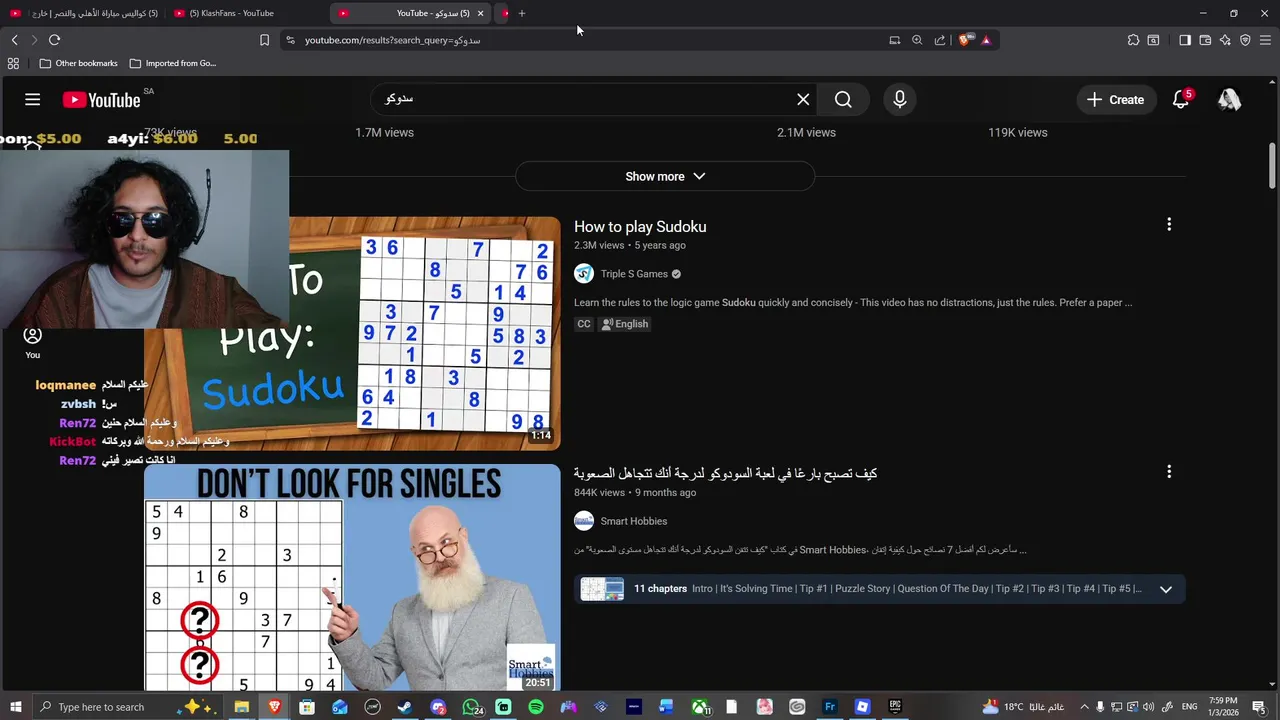Open the YouTube hamburger guide menu
This screenshot has height=720, width=1280.
[x=33, y=99]
